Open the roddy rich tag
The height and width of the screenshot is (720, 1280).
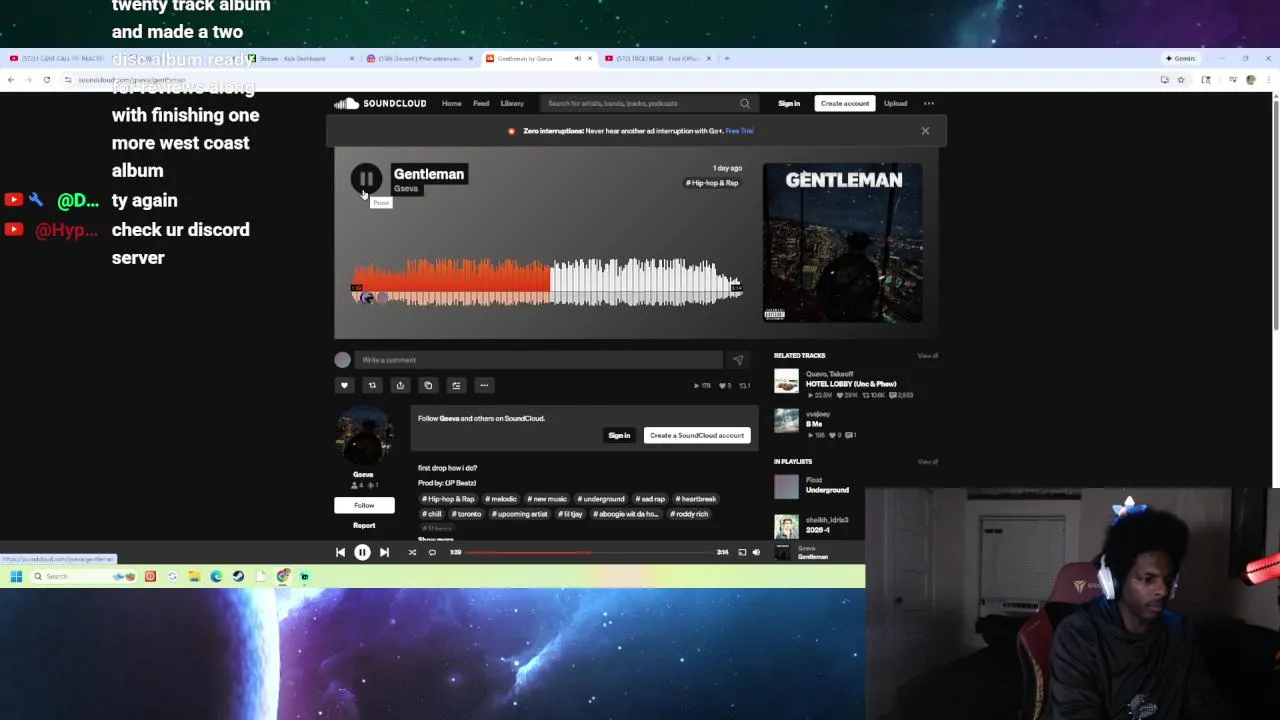(x=688, y=514)
